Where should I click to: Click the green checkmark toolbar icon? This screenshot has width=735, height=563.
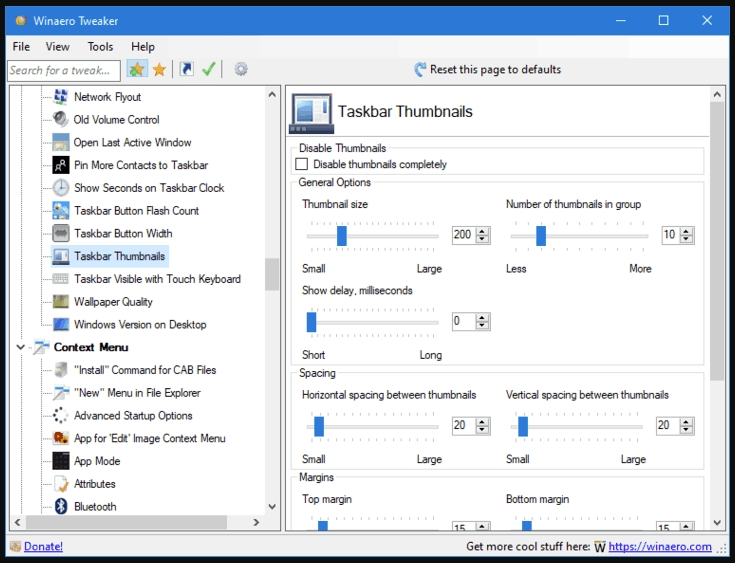(209, 70)
